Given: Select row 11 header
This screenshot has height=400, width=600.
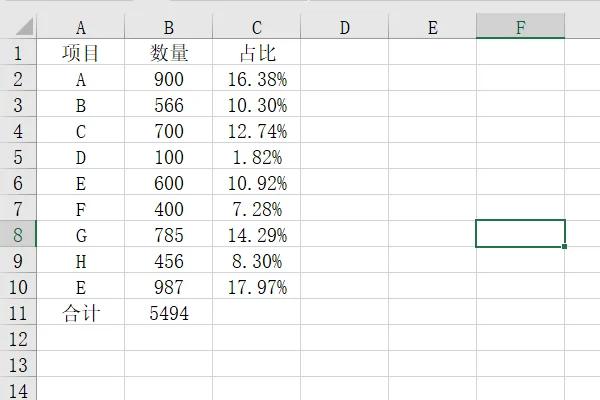Looking at the screenshot, I should click(18, 312).
